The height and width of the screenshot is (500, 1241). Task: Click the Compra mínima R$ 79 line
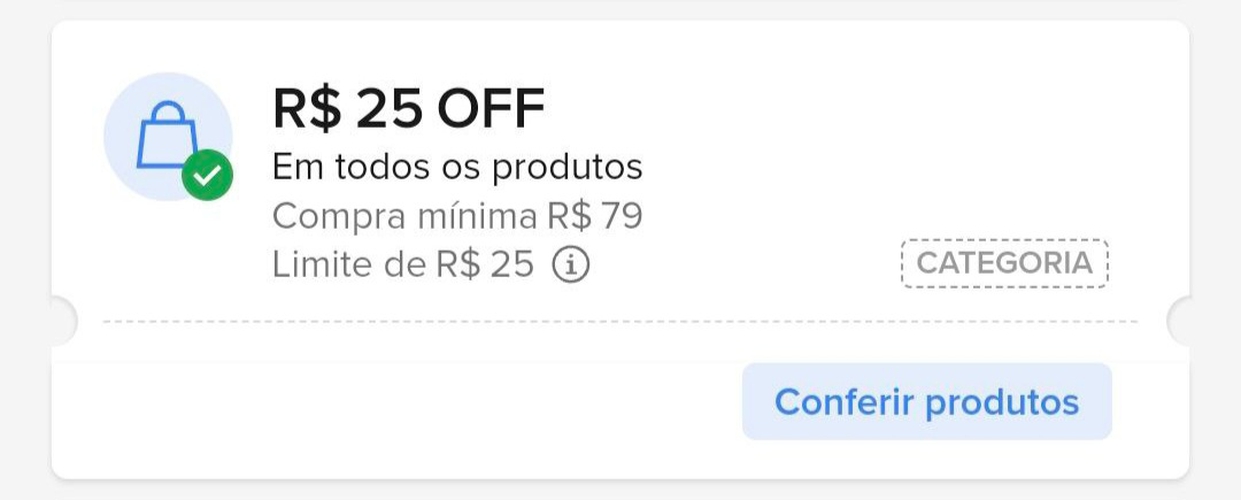[x=457, y=216]
